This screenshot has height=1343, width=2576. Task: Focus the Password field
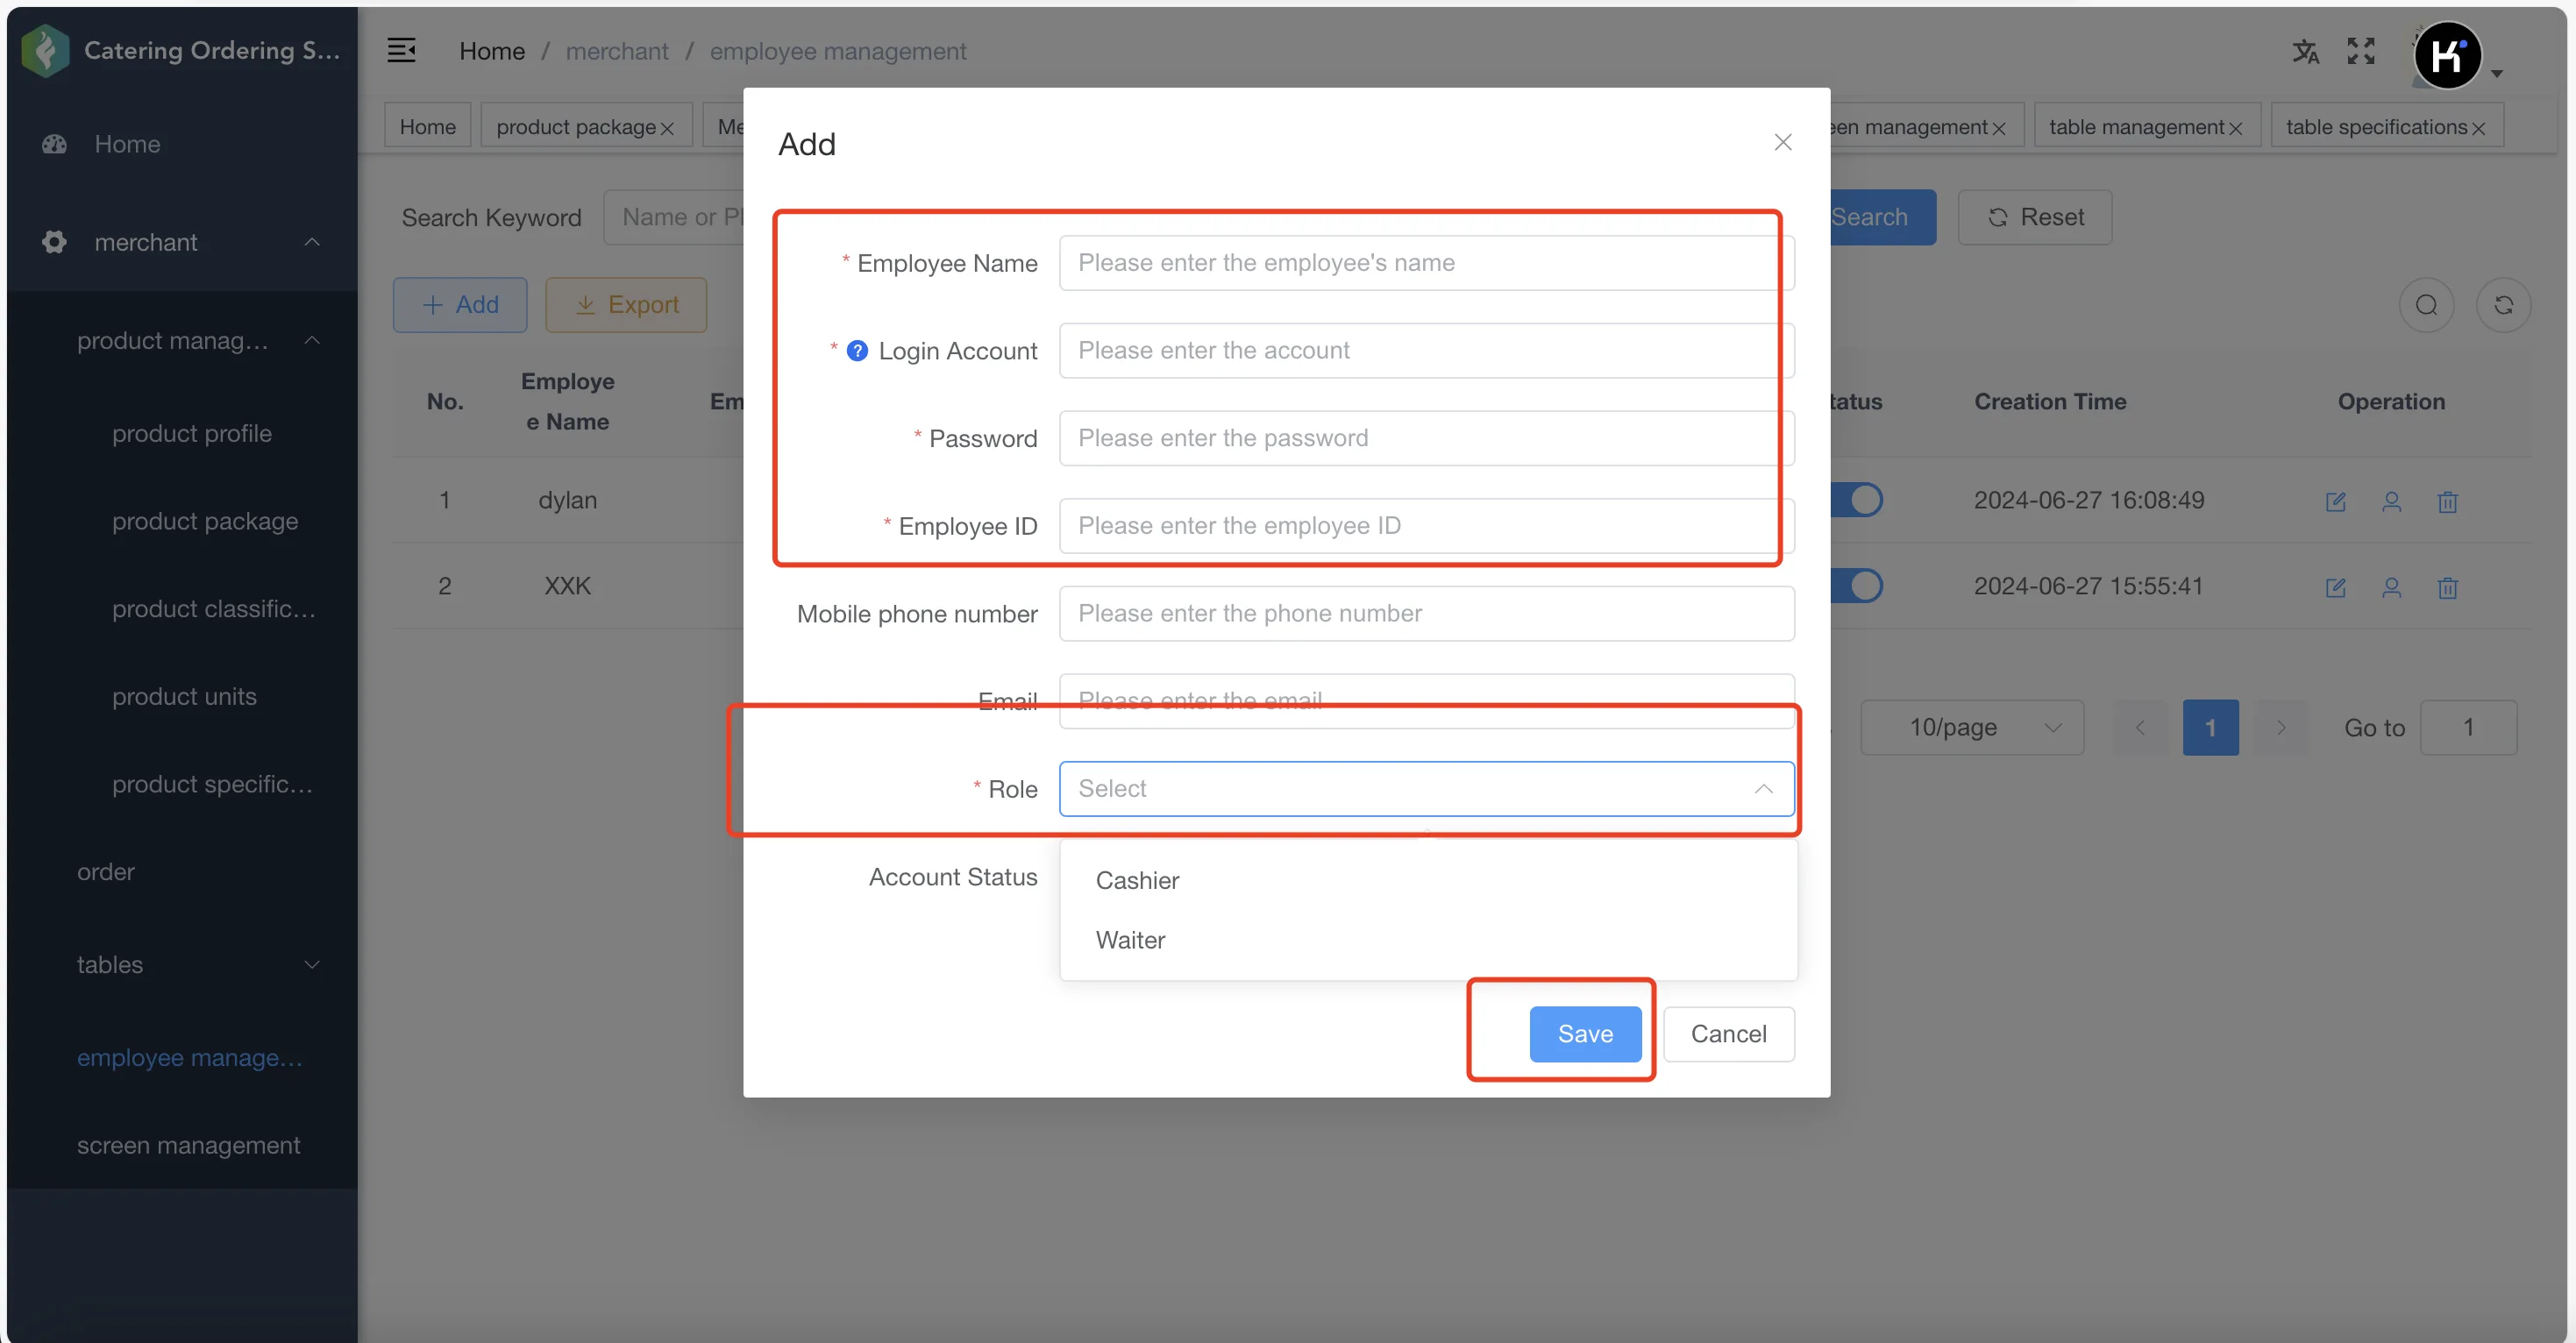[1426, 438]
